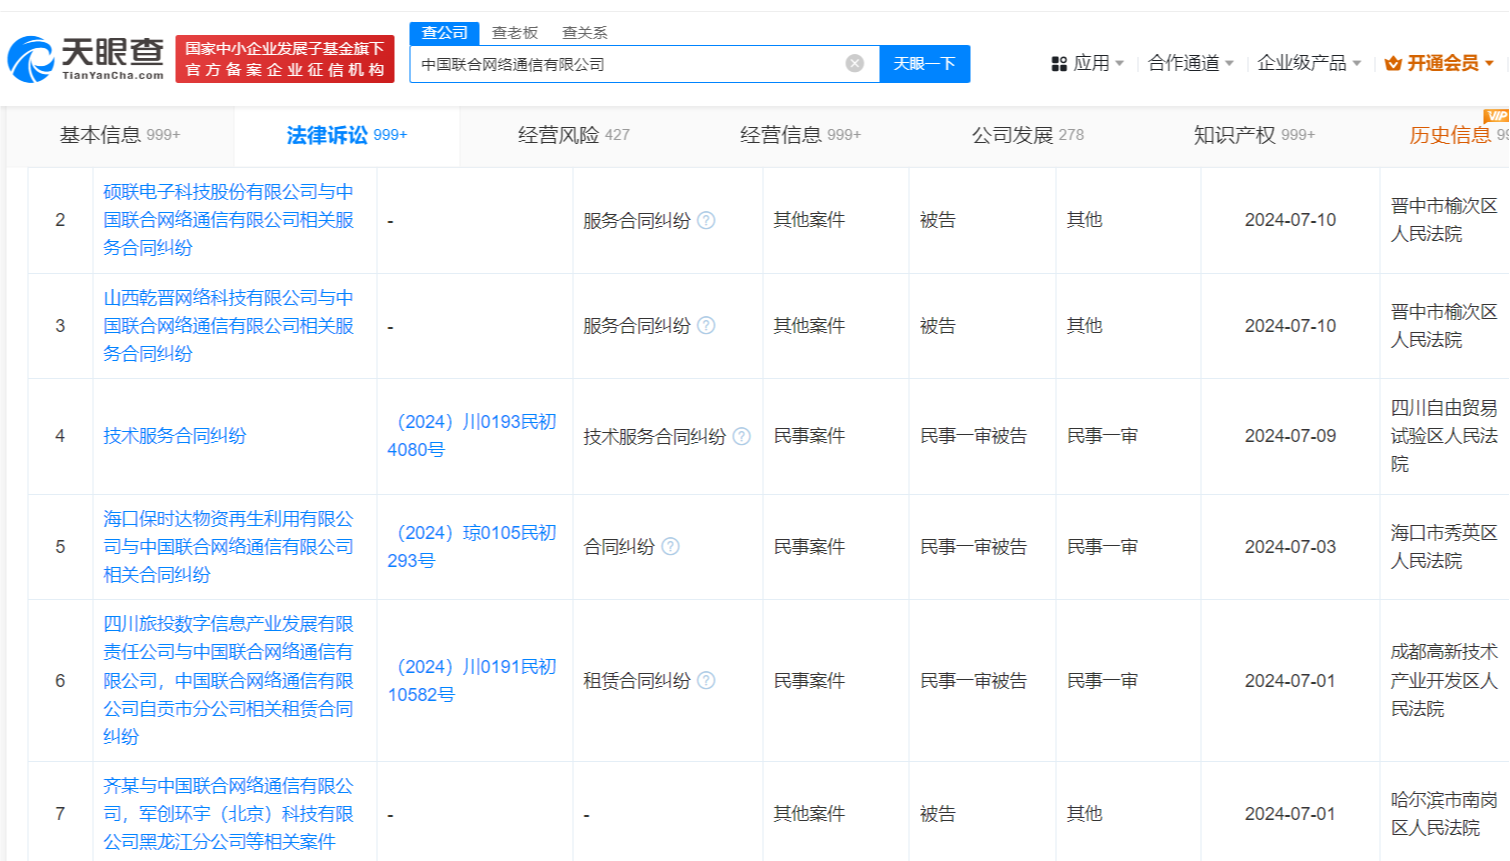Viewport: 1510px width, 861px height.
Task: Open case 山西乾晋网络科技有限公司 服务合同纠纷
Action: [228, 326]
